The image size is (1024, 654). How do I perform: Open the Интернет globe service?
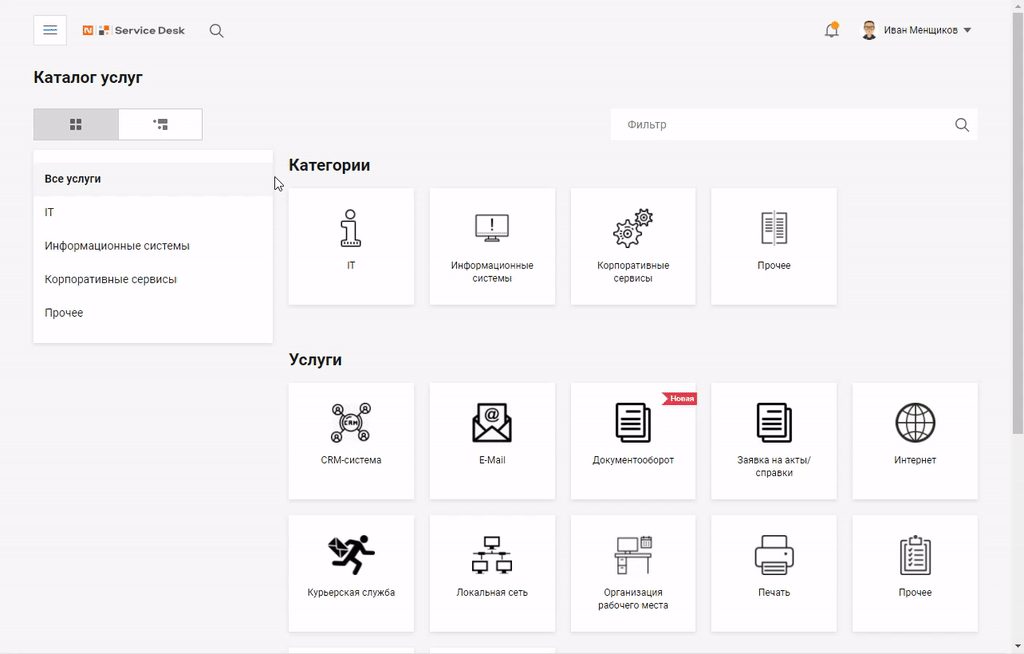(915, 441)
